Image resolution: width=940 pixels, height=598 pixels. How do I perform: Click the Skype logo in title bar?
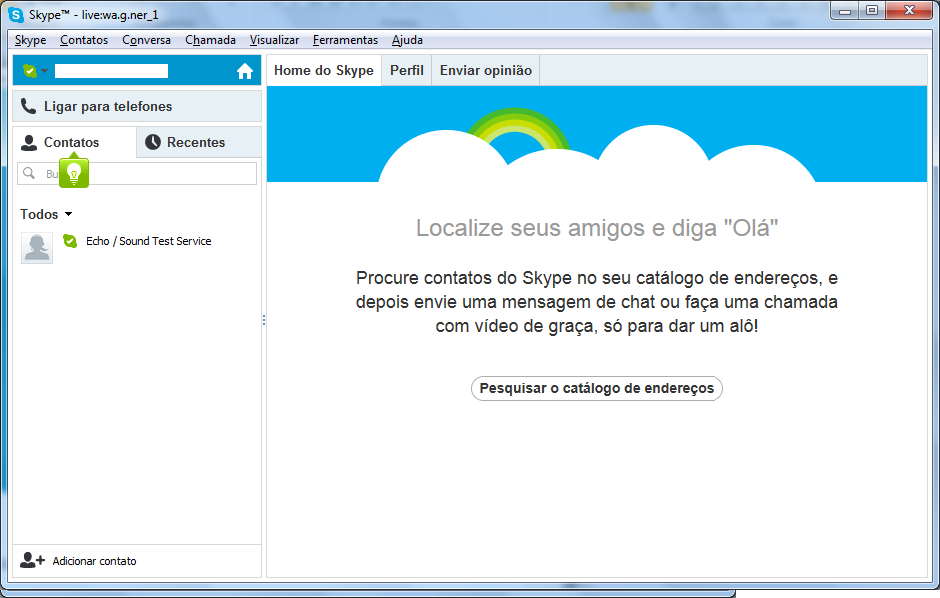16,14
